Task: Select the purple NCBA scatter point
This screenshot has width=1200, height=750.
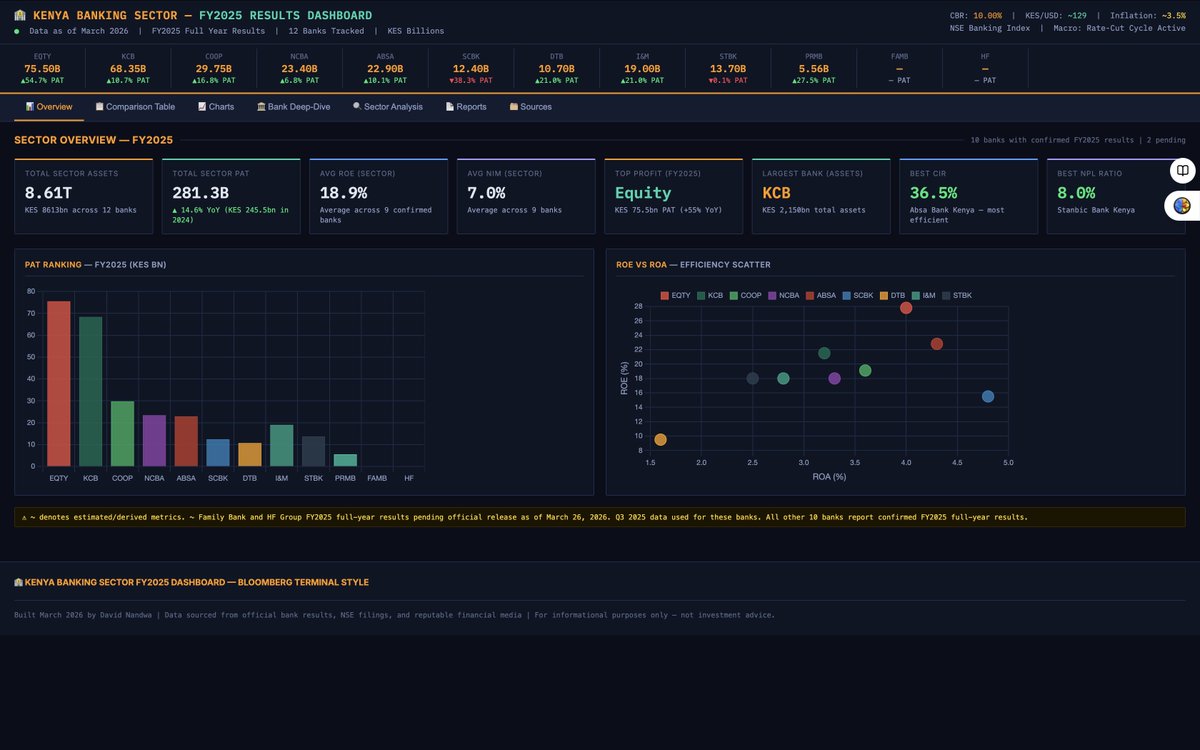Action: [834, 378]
